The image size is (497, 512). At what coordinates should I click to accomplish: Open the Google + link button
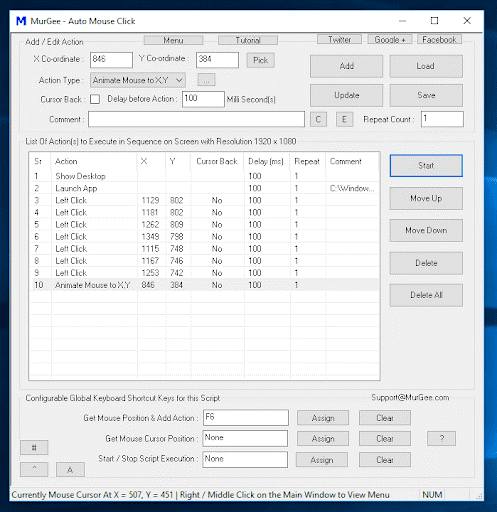coord(390,39)
